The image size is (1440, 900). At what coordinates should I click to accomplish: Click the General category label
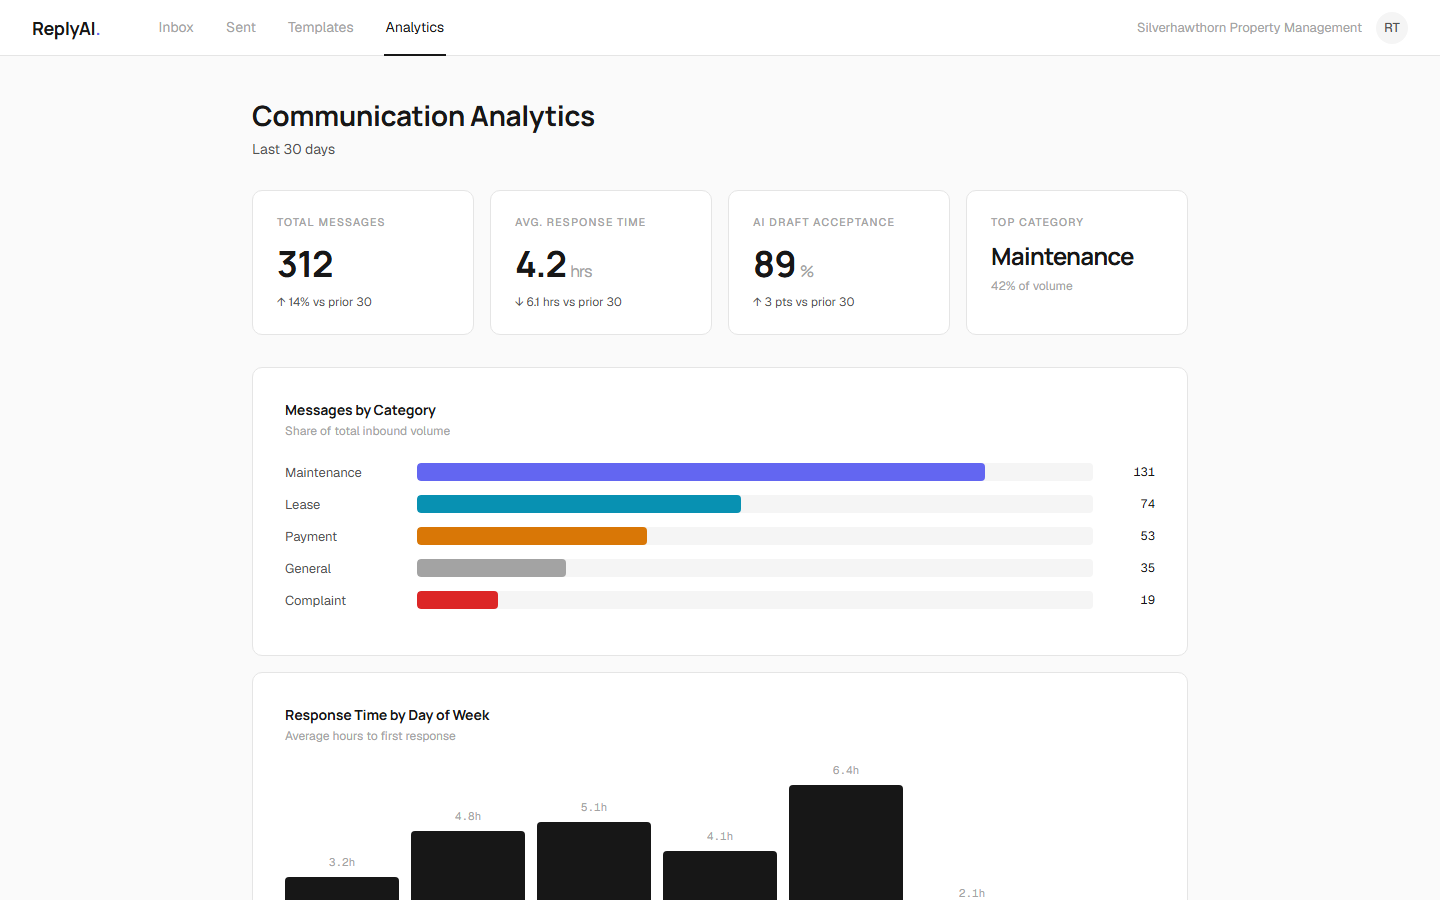(308, 568)
